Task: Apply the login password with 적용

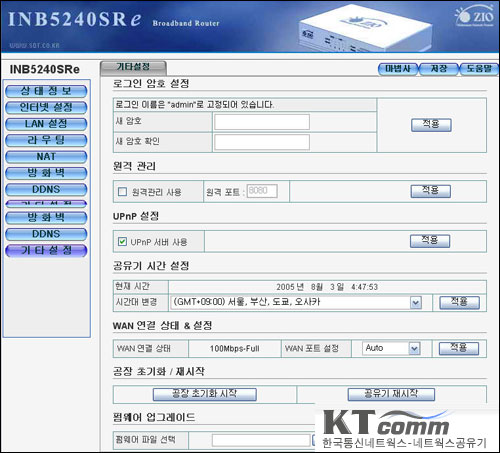Action: 431,125
